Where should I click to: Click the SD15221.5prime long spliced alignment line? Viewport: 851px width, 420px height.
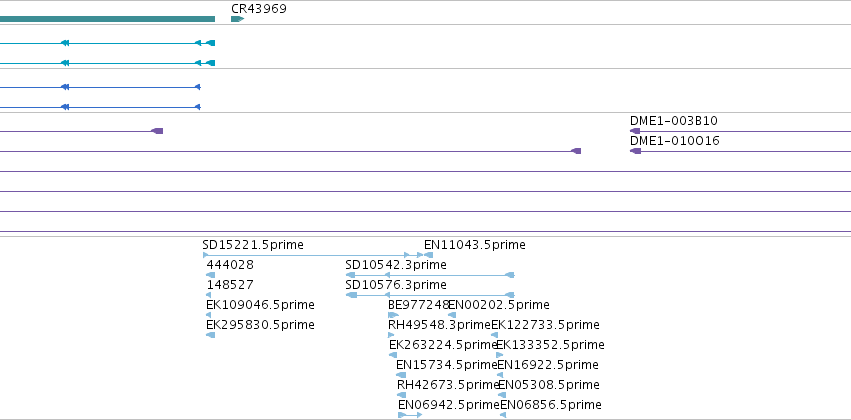[x=313, y=255]
